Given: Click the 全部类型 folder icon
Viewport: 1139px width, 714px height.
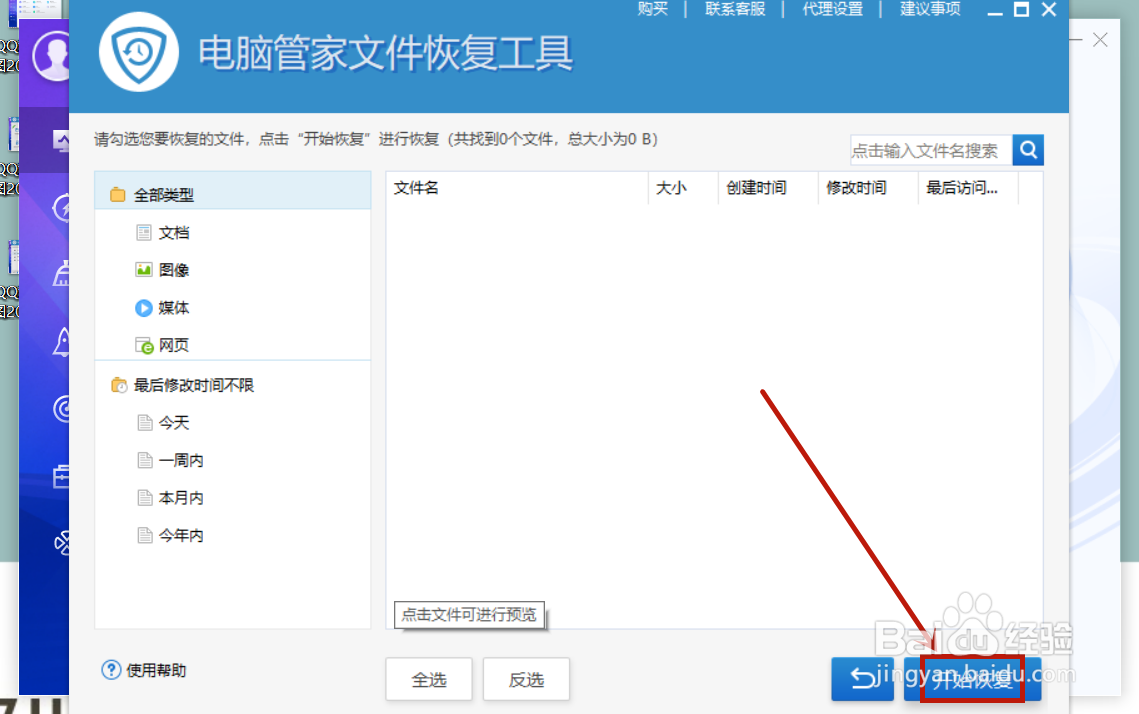Looking at the screenshot, I should coord(118,195).
